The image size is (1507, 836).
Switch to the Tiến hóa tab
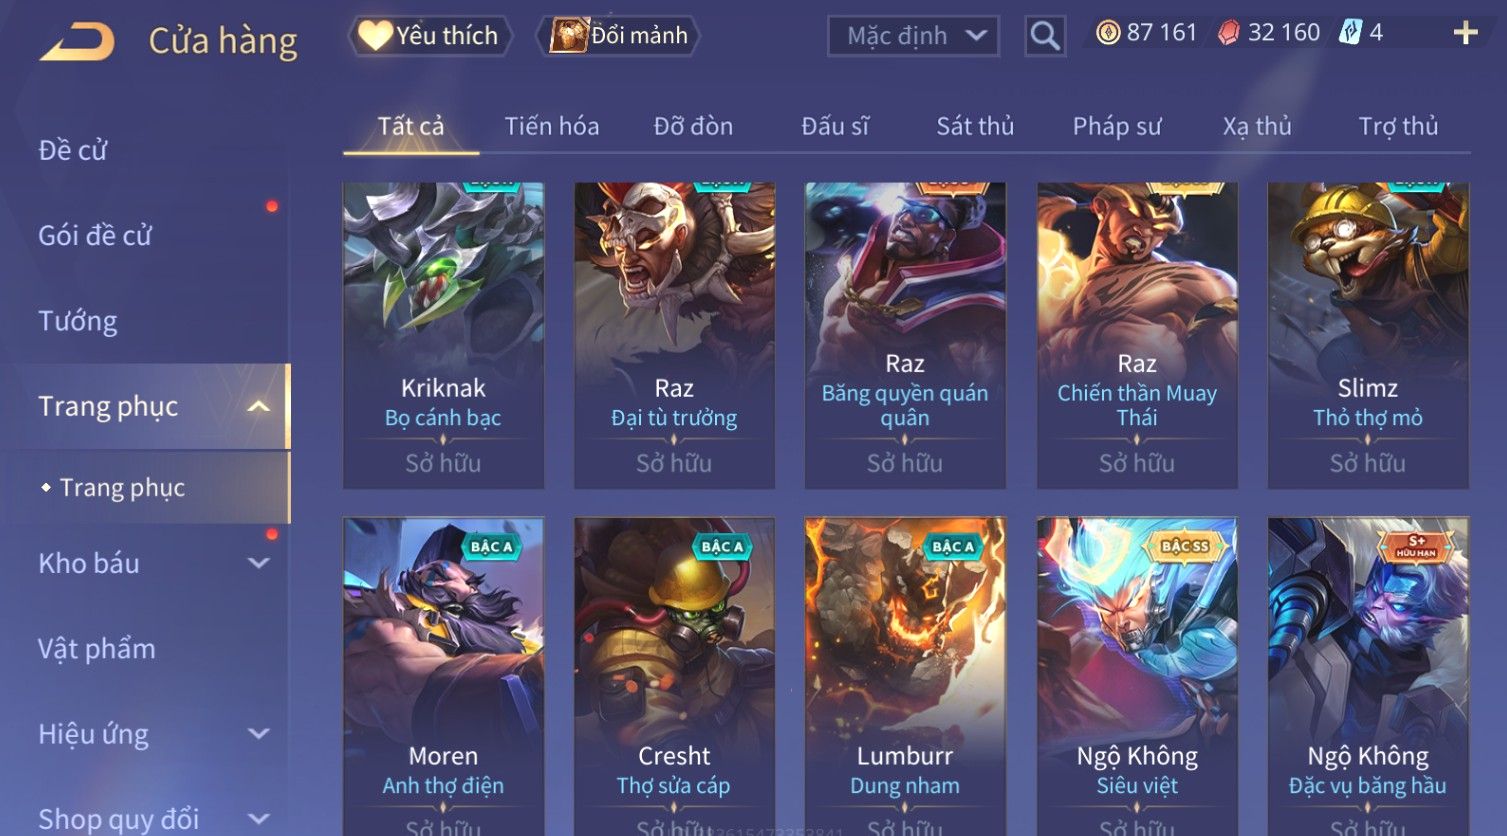tap(552, 126)
